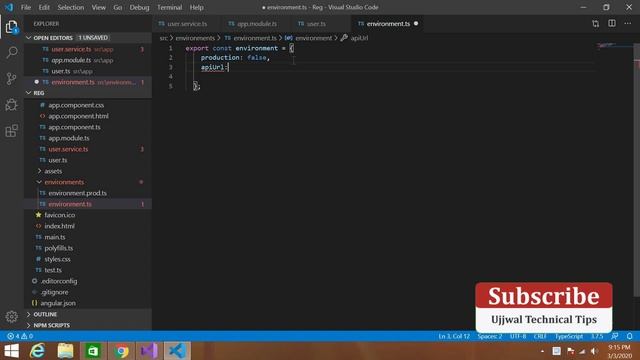The height and width of the screenshot is (360, 640).
Task: Change line endings via CRLF
Action: point(540,336)
